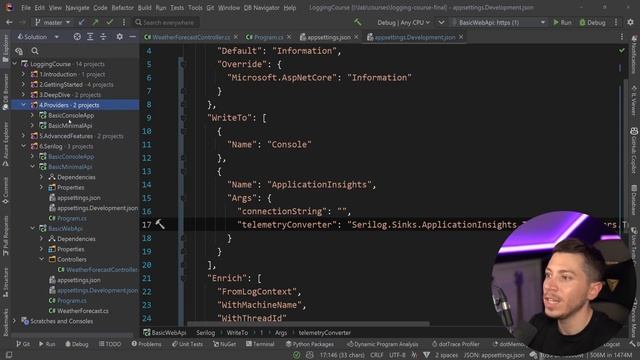The image size is (640, 360).
Task: Click the green inspection checkmark in editor
Action: pyautogui.click(x=622, y=51)
